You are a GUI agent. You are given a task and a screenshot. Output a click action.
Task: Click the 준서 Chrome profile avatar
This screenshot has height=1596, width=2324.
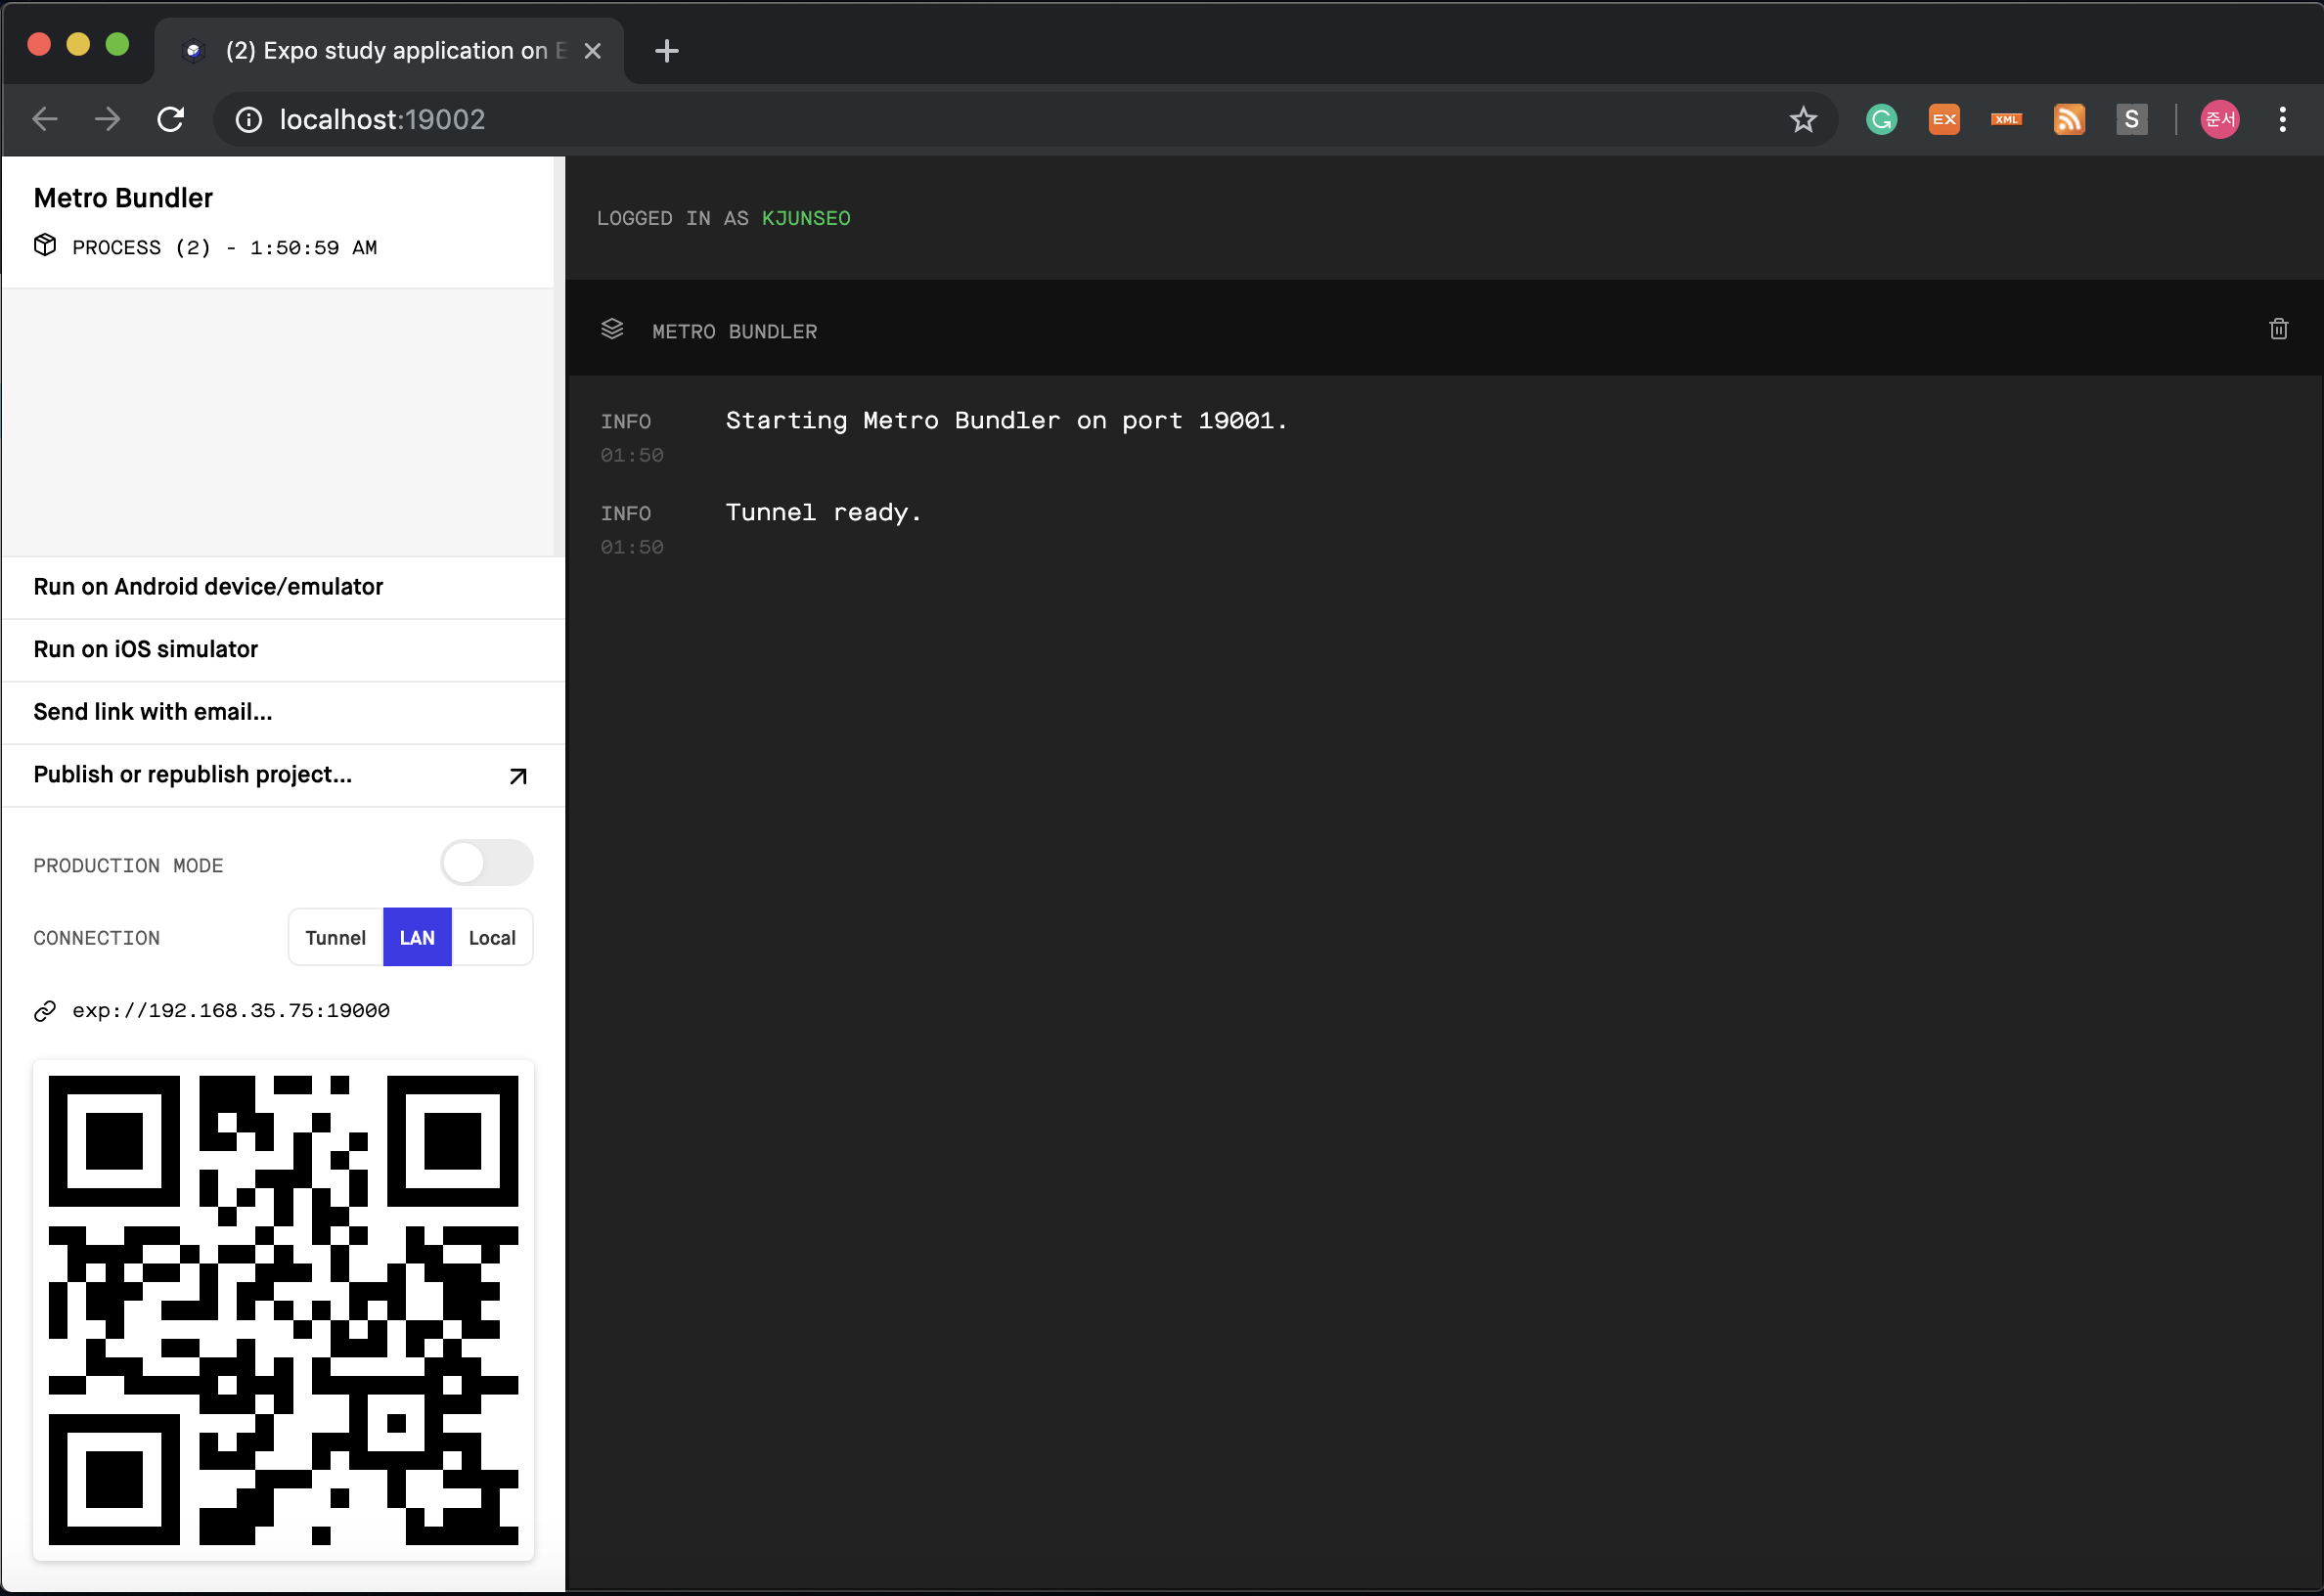click(2220, 119)
